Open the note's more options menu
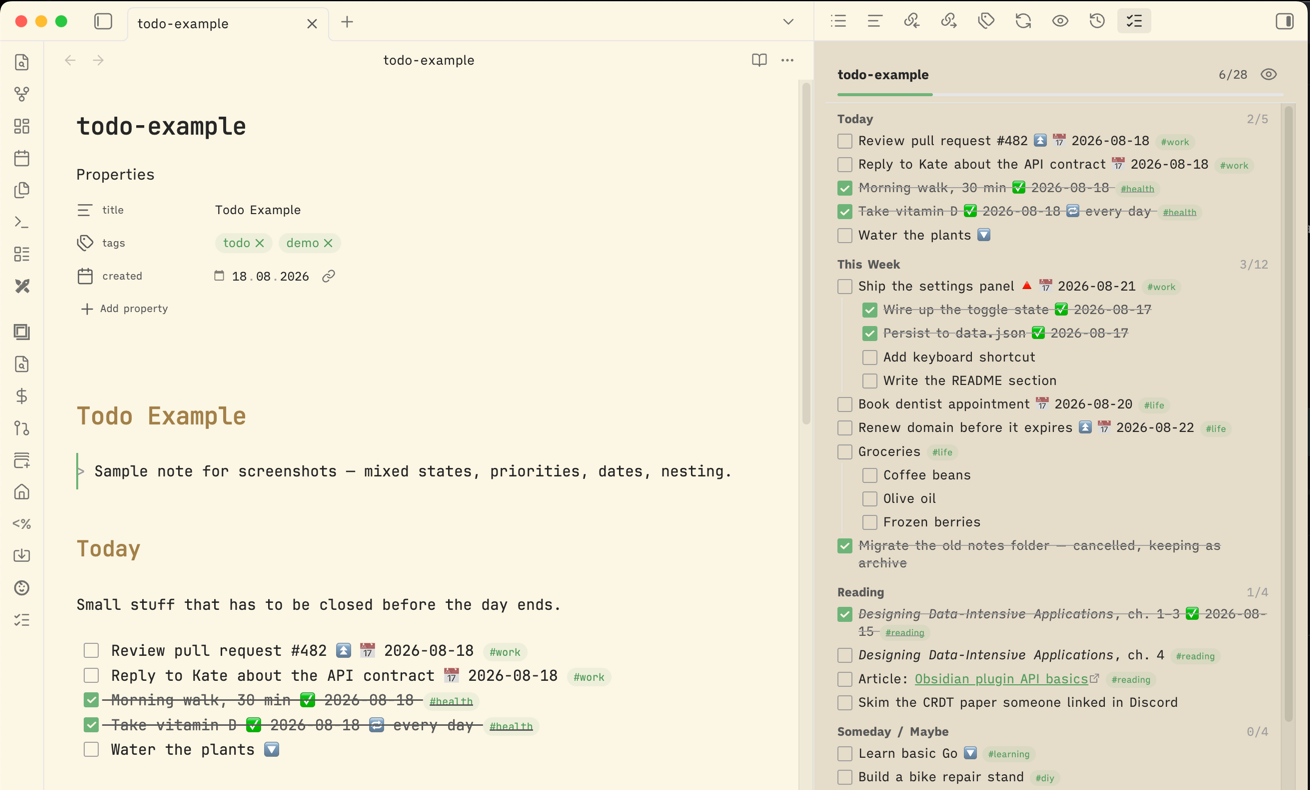This screenshot has width=1310, height=790. (788, 60)
